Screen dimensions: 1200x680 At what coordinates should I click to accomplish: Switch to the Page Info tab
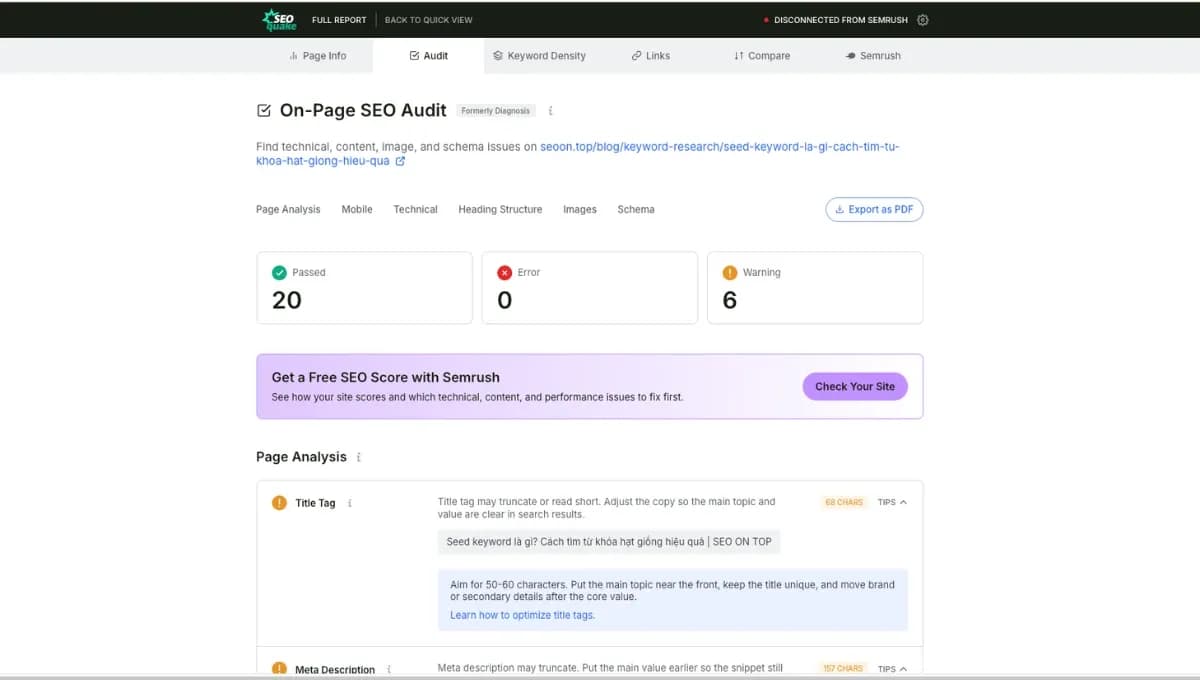[x=317, y=56]
